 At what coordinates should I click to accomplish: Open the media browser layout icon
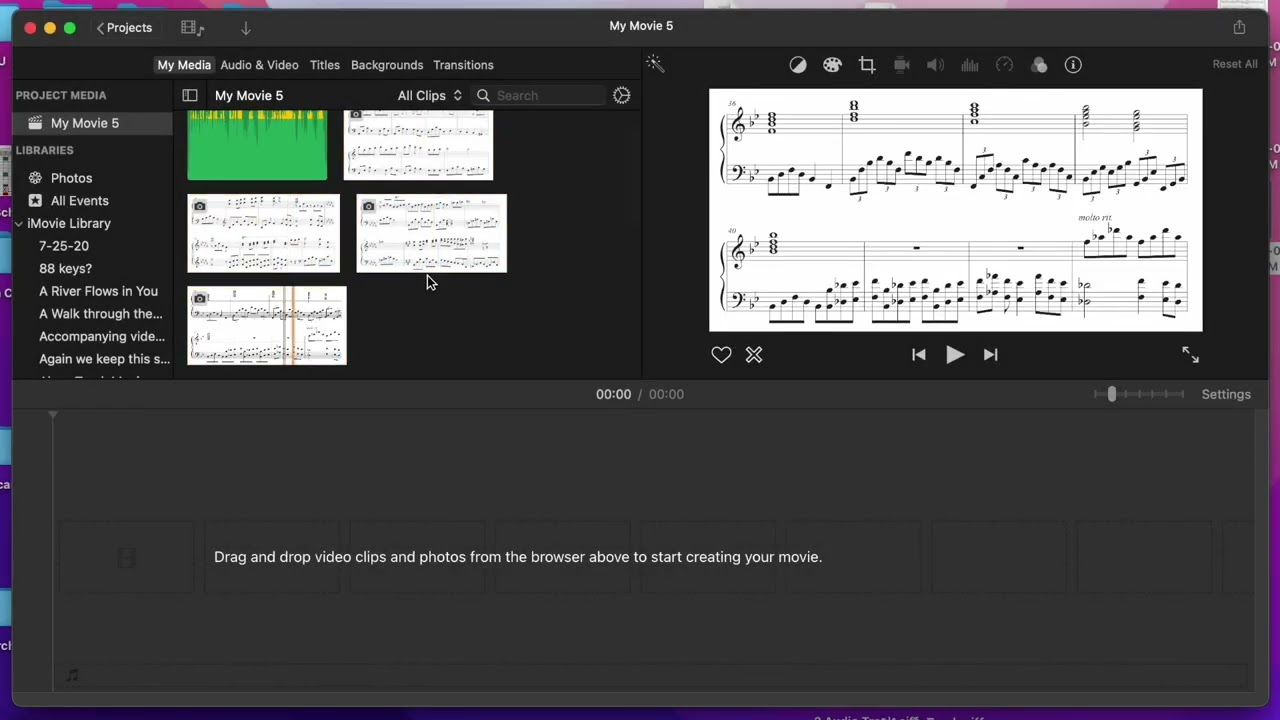click(x=193, y=28)
